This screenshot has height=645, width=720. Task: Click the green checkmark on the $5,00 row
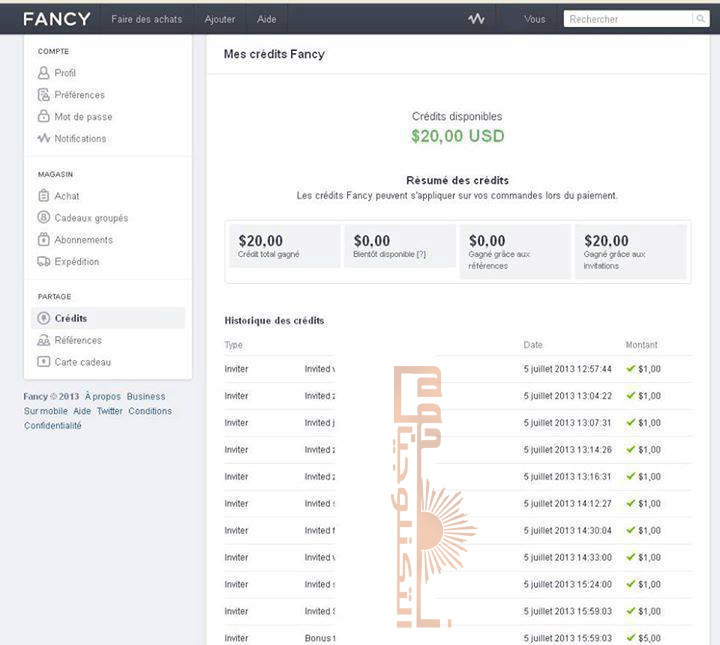point(630,638)
